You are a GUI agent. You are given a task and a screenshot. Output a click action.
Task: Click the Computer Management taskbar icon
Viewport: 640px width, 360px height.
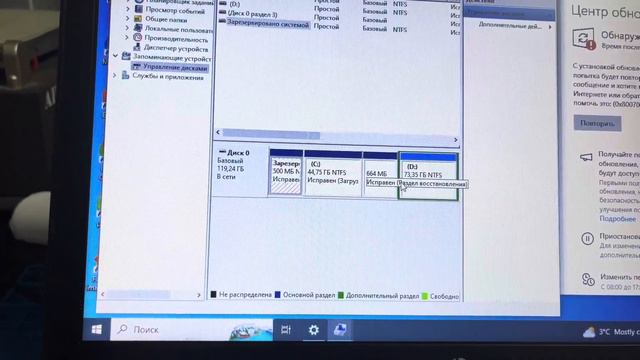pos(340,329)
